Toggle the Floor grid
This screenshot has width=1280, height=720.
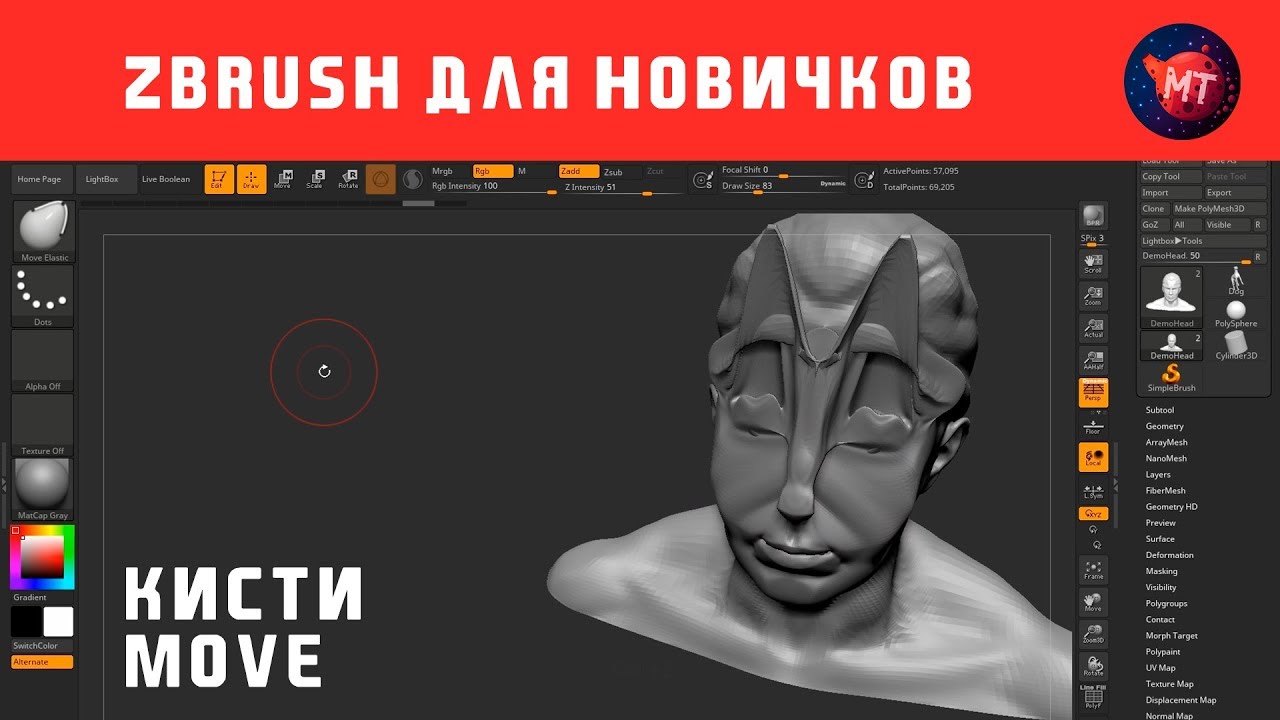click(x=1093, y=426)
